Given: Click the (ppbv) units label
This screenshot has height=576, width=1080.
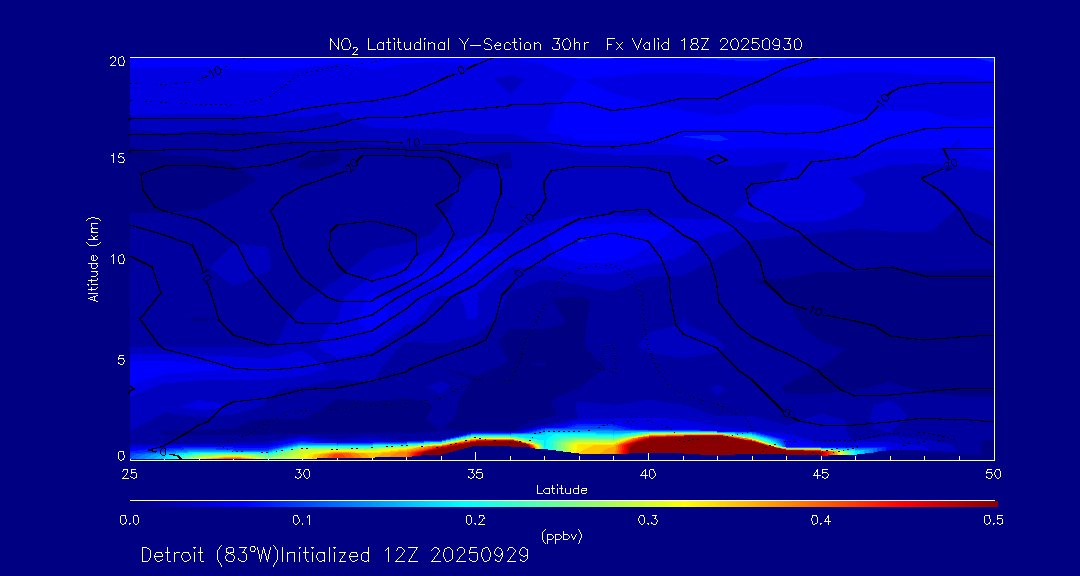Looking at the screenshot, I should click(x=561, y=535).
